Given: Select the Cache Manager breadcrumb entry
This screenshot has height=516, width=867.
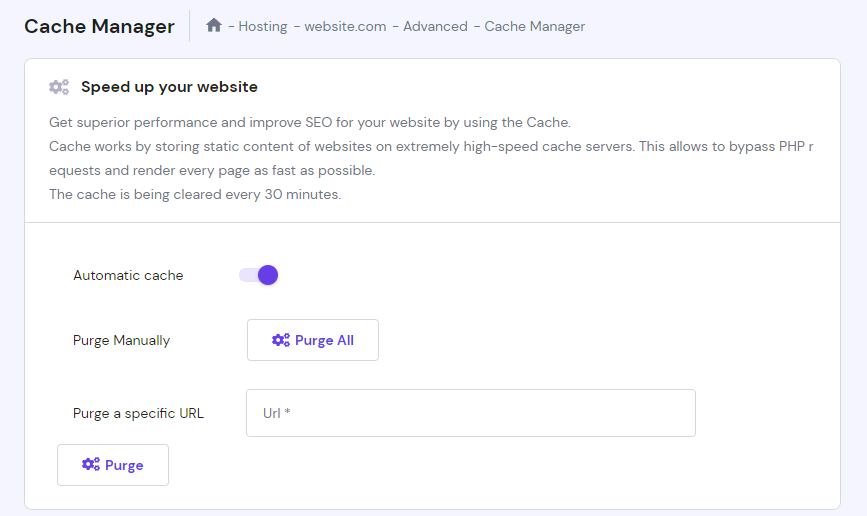Looking at the screenshot, I should 535,26.
